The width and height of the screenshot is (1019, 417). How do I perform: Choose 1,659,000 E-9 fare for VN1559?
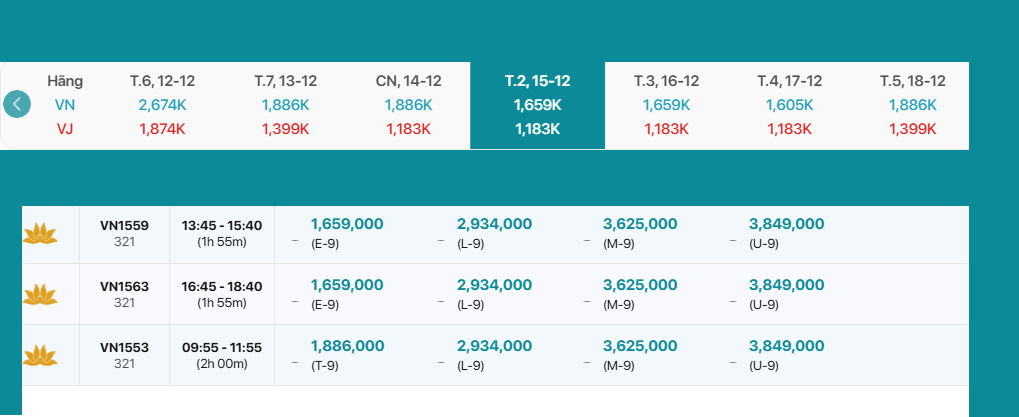pyautogui.click(x=346, y=233)
